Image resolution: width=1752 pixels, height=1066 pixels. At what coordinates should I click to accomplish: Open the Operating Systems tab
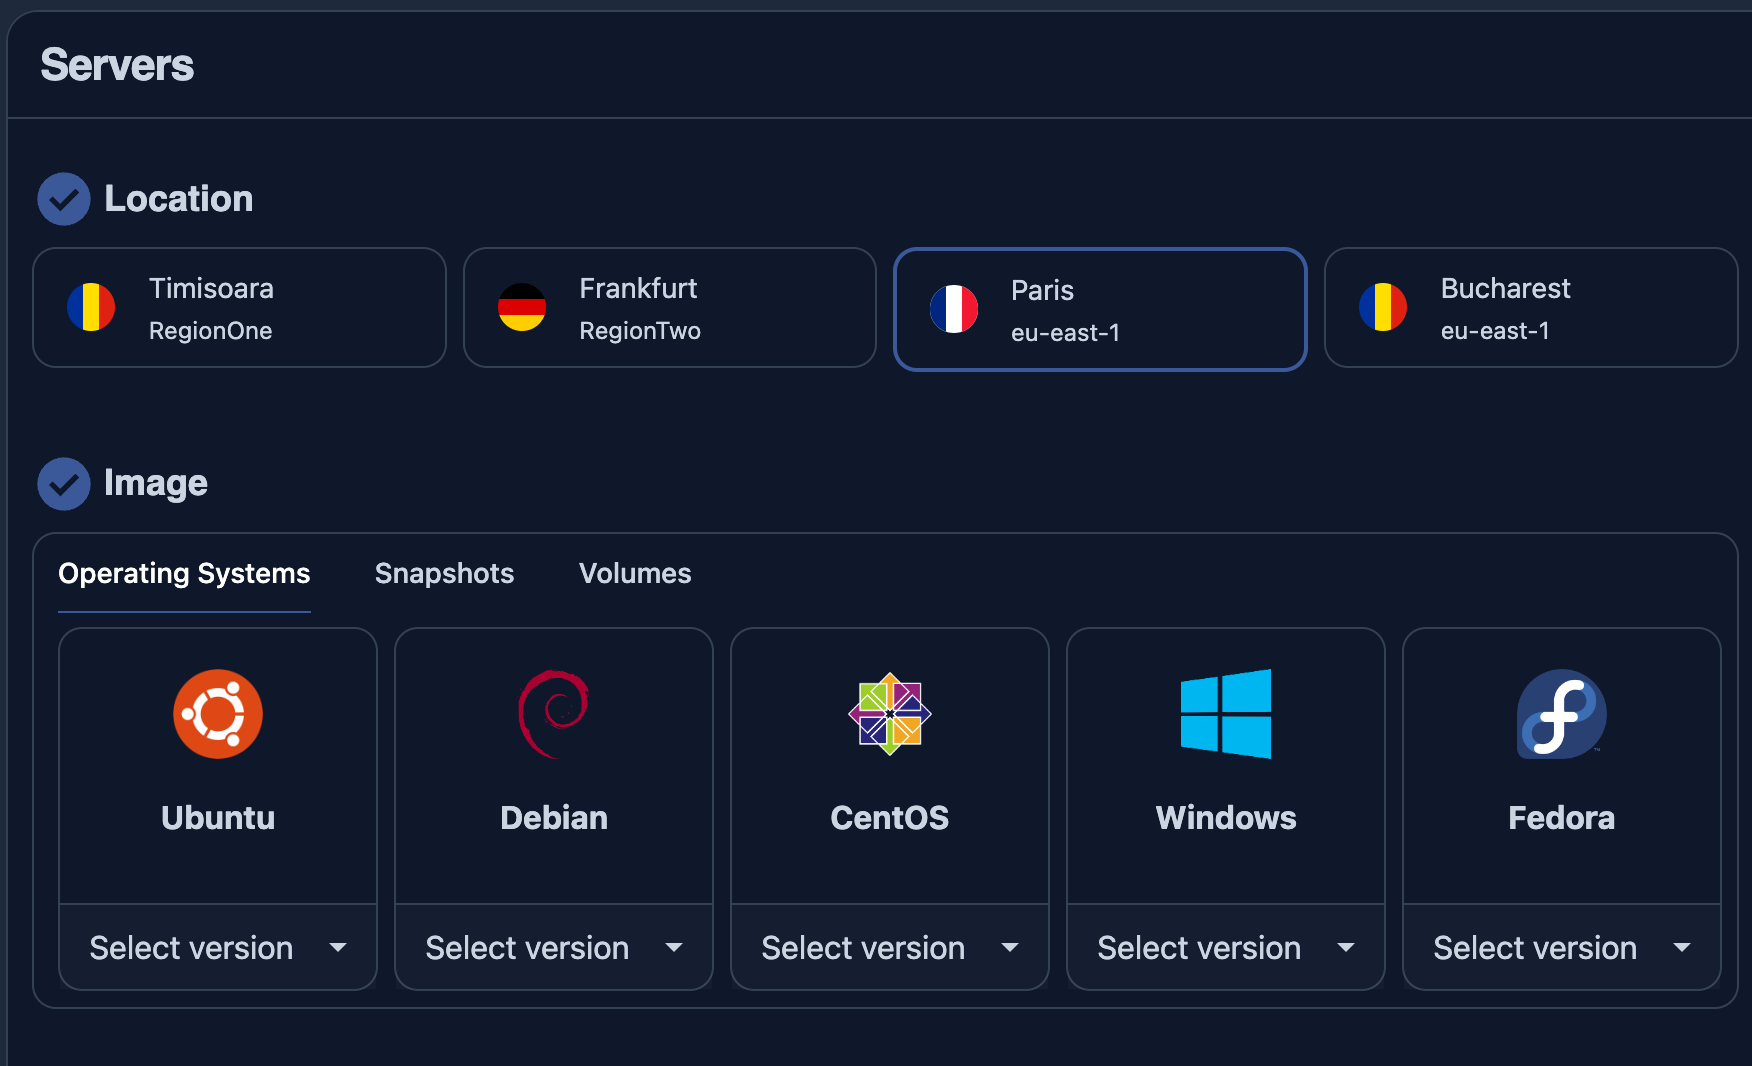183,573
